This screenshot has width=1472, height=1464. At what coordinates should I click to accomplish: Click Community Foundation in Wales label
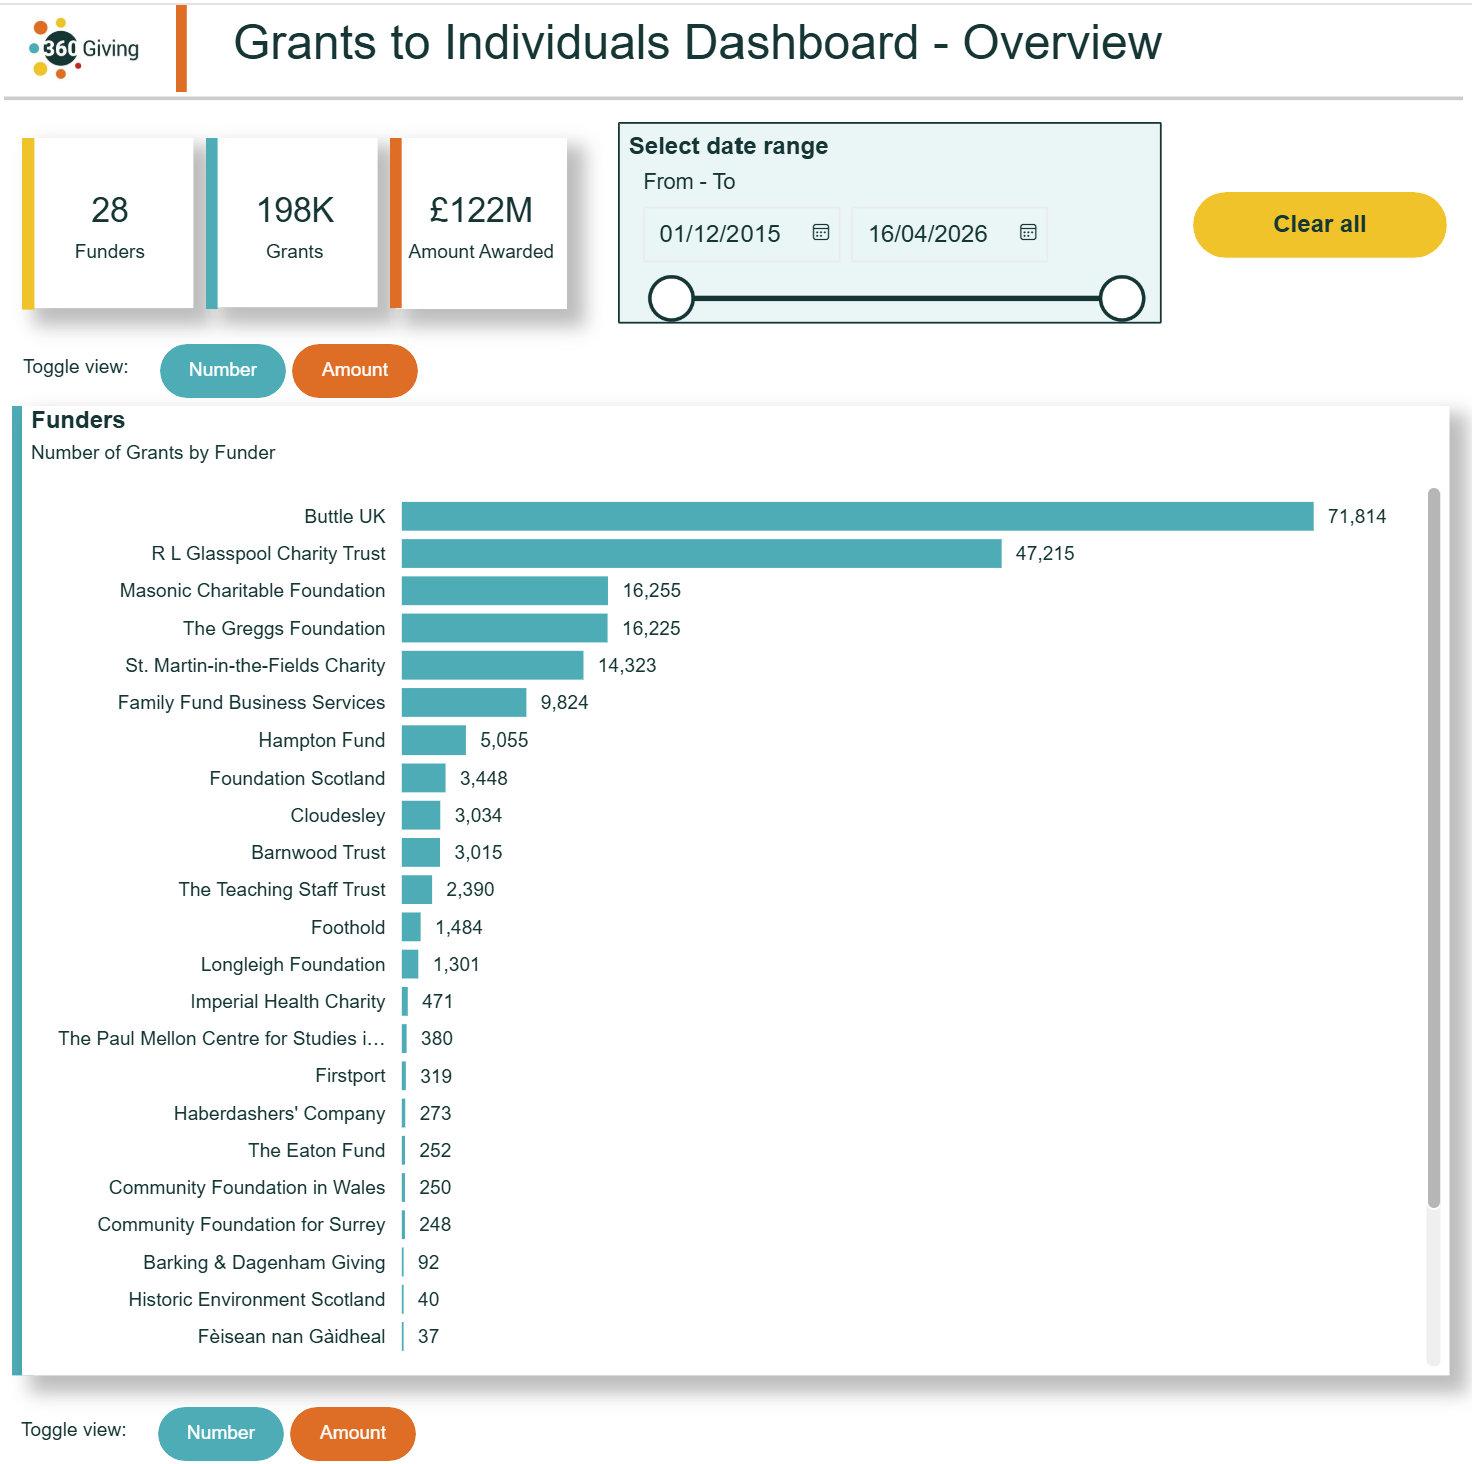tap(247, 1187)
